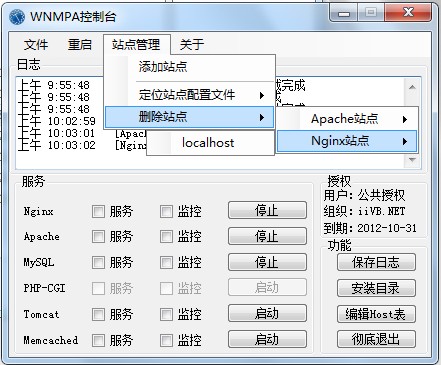Screen dimensions: 441x365
Task: Toggle Tomcat 服务 checkbox
Action: tap(98, 314)
